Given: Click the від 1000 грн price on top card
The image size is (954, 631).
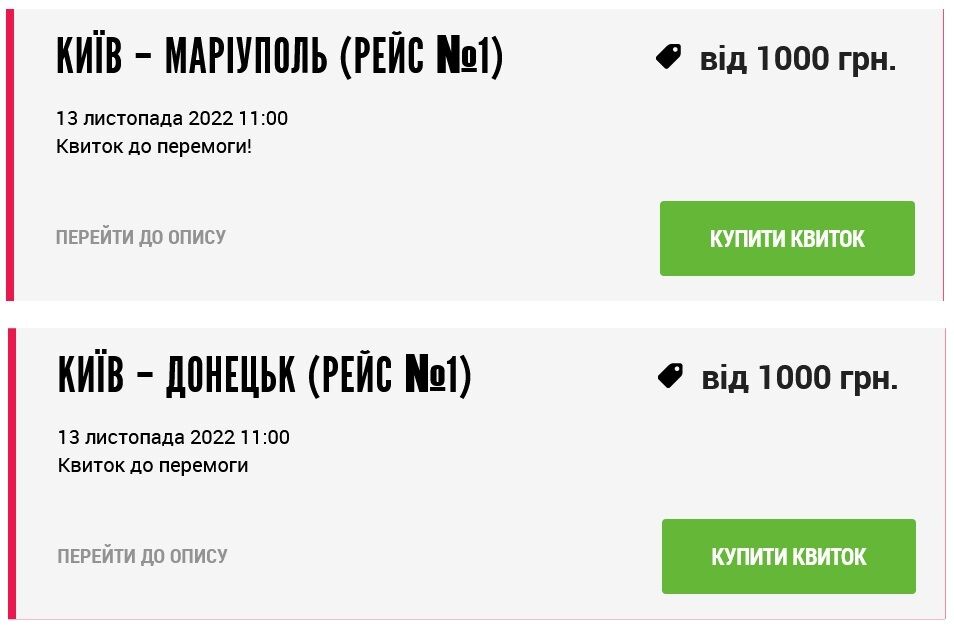Looking at the screenshot, I should pos(798,58).
